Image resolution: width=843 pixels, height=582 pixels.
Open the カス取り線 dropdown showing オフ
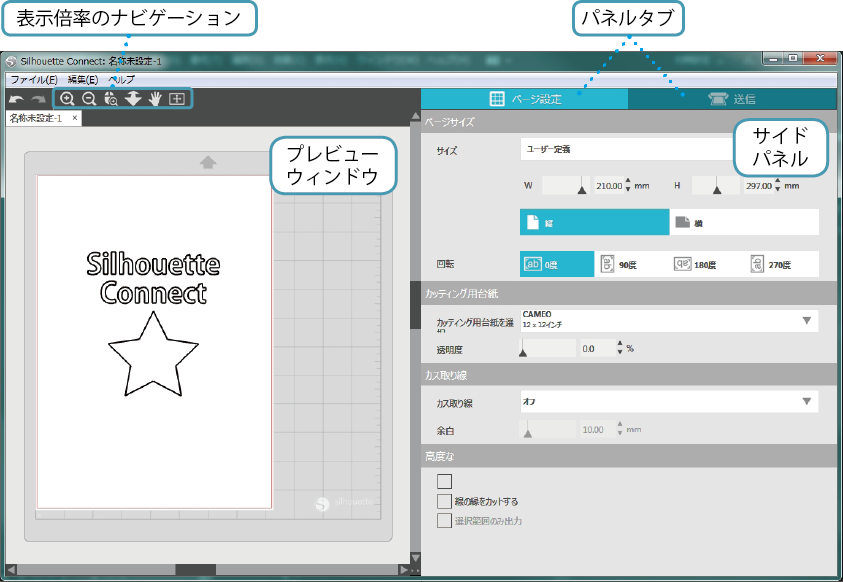coord(669,401)
